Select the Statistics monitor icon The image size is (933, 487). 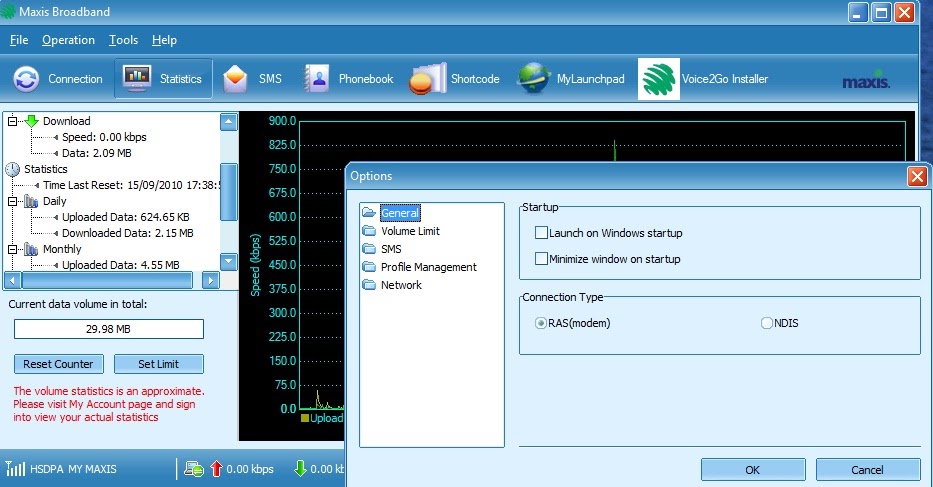(137, 78)
